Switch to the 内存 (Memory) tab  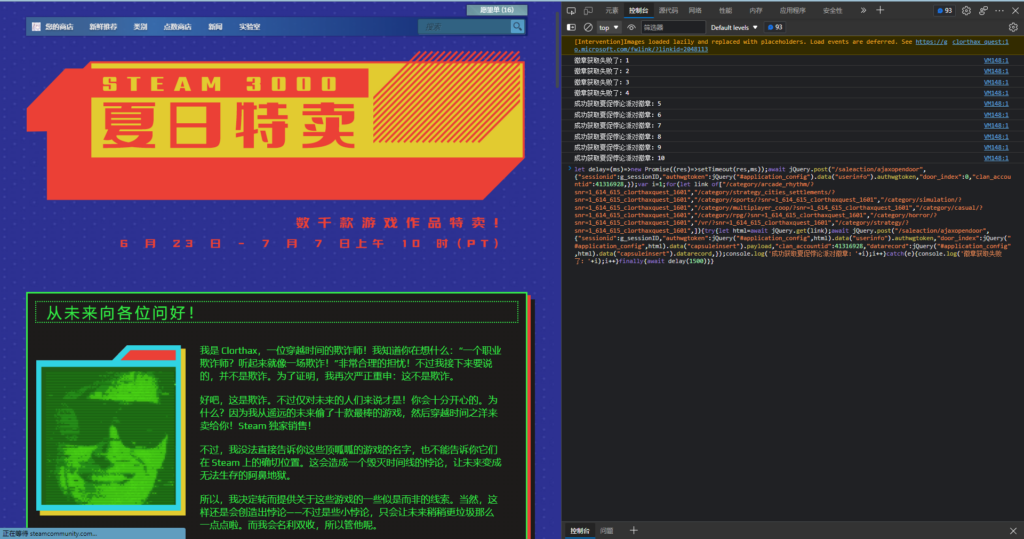pos(756,10)
